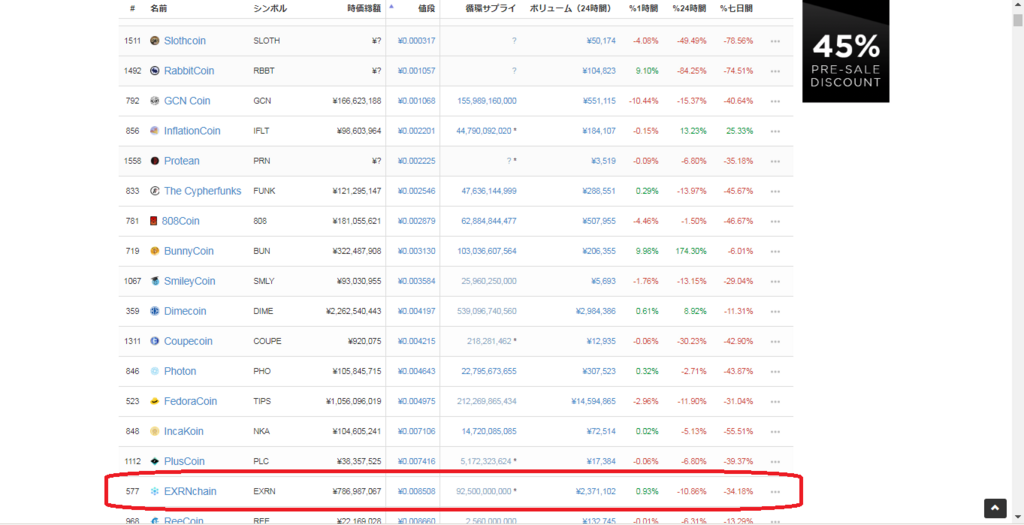This screenshot has height=525, width=1024.
Task: Open the FedoraCoin coin page link
Action: [191, 401]
